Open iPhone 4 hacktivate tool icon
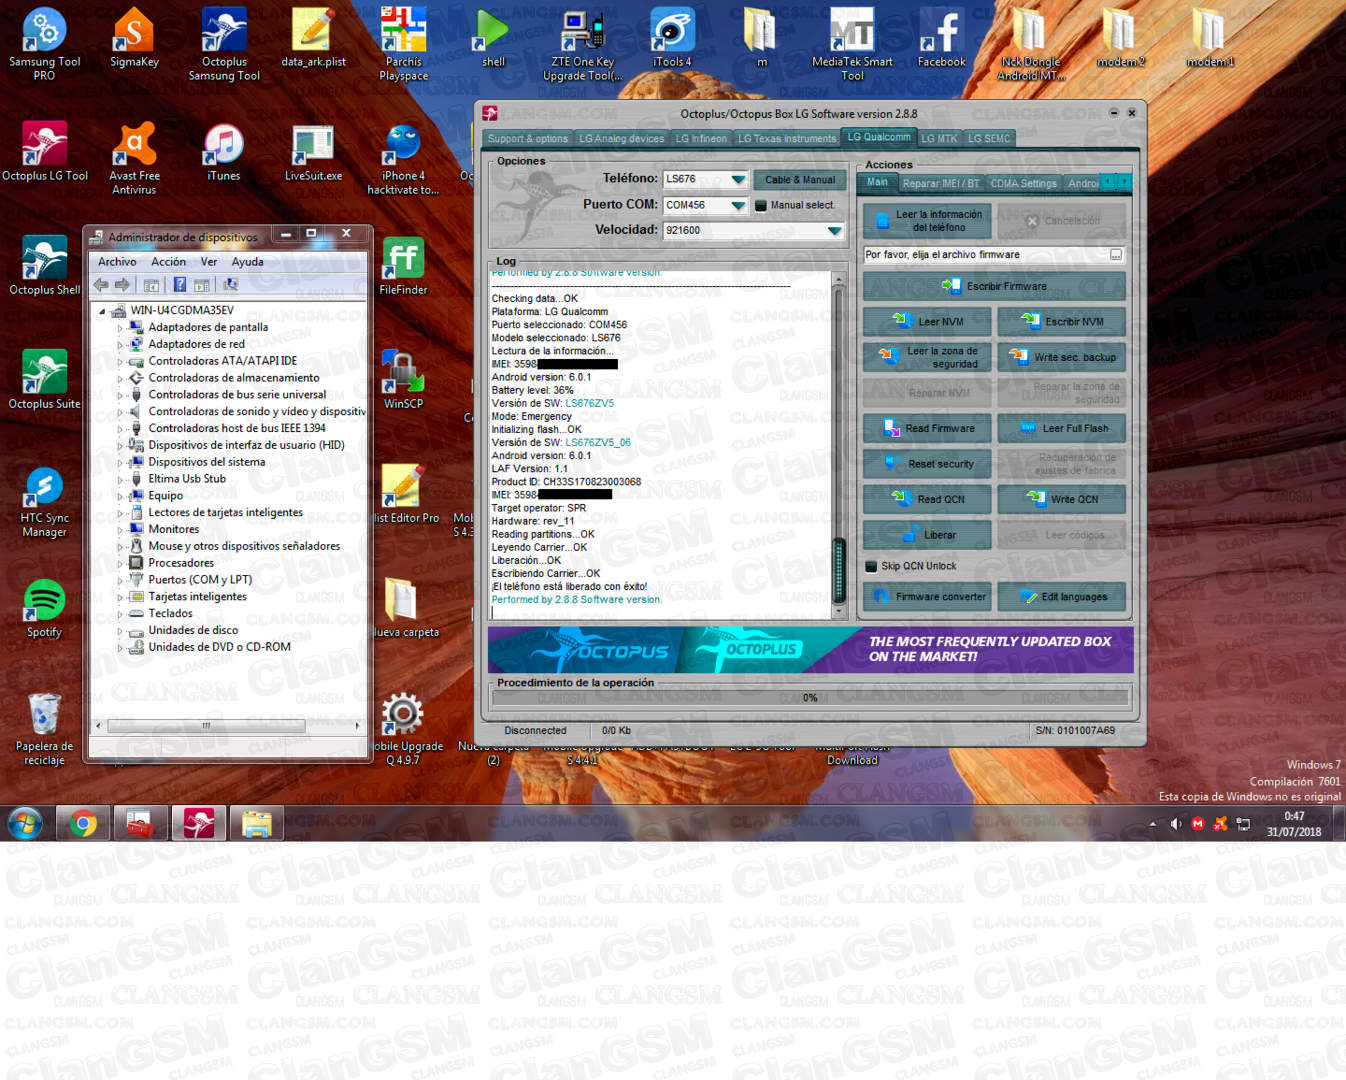This screenshot has width=1346, height=1080. (404, 158)
